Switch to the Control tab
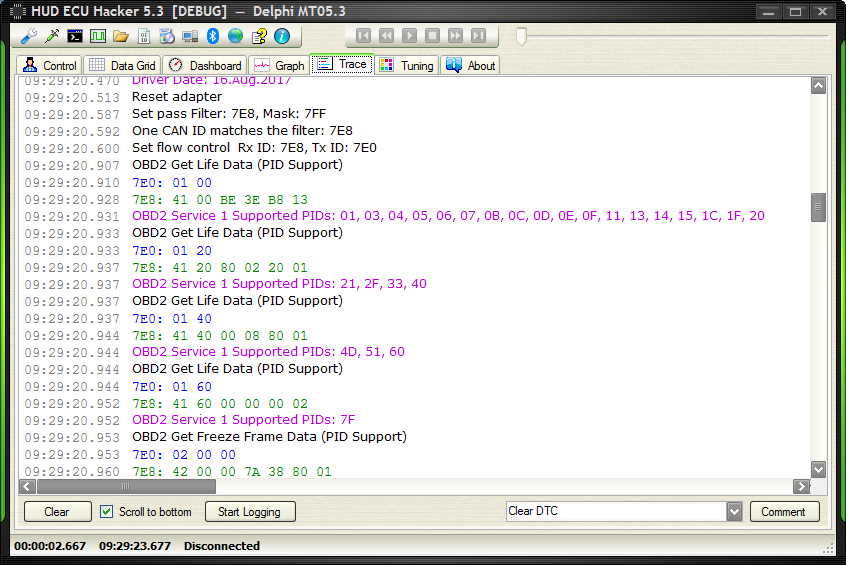 click(x=49, y=65)
